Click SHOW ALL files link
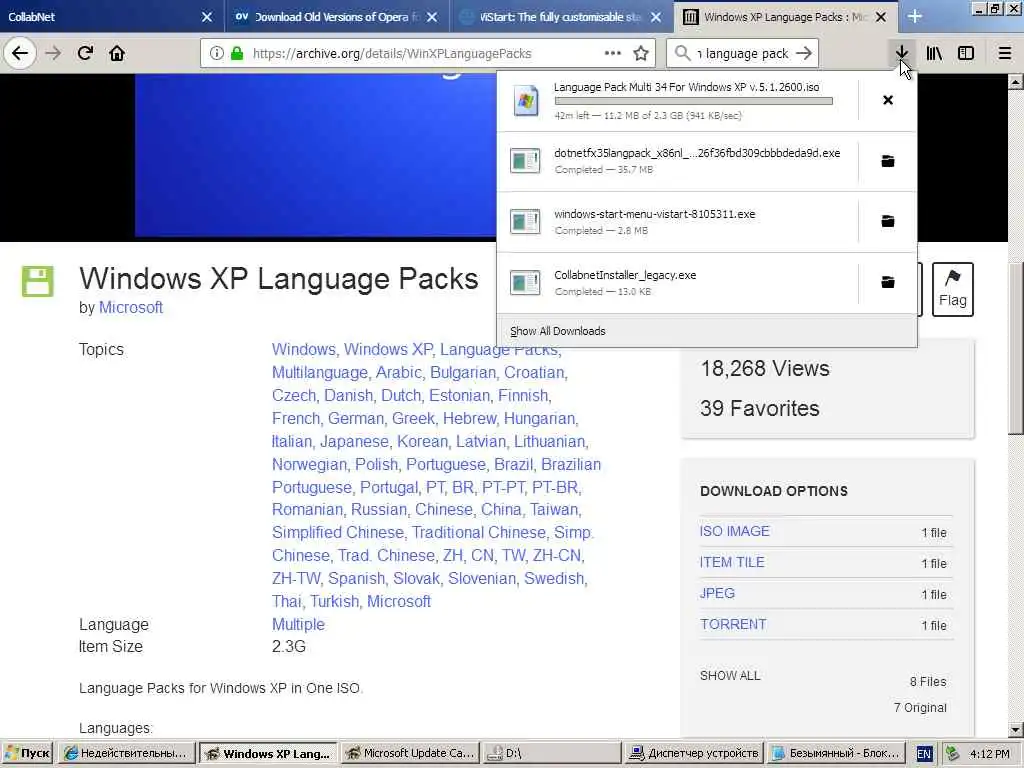This screenshot has height=768, width=1024. (x=730, y=676)
